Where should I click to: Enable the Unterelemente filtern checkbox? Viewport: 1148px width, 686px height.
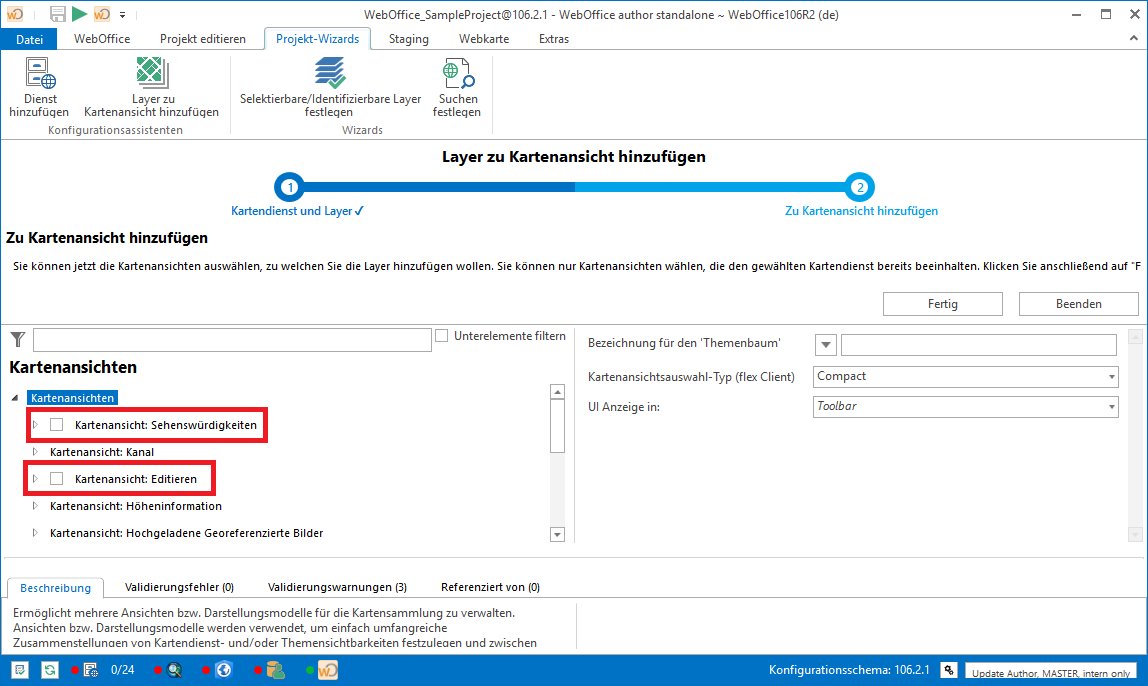point(442,336)
